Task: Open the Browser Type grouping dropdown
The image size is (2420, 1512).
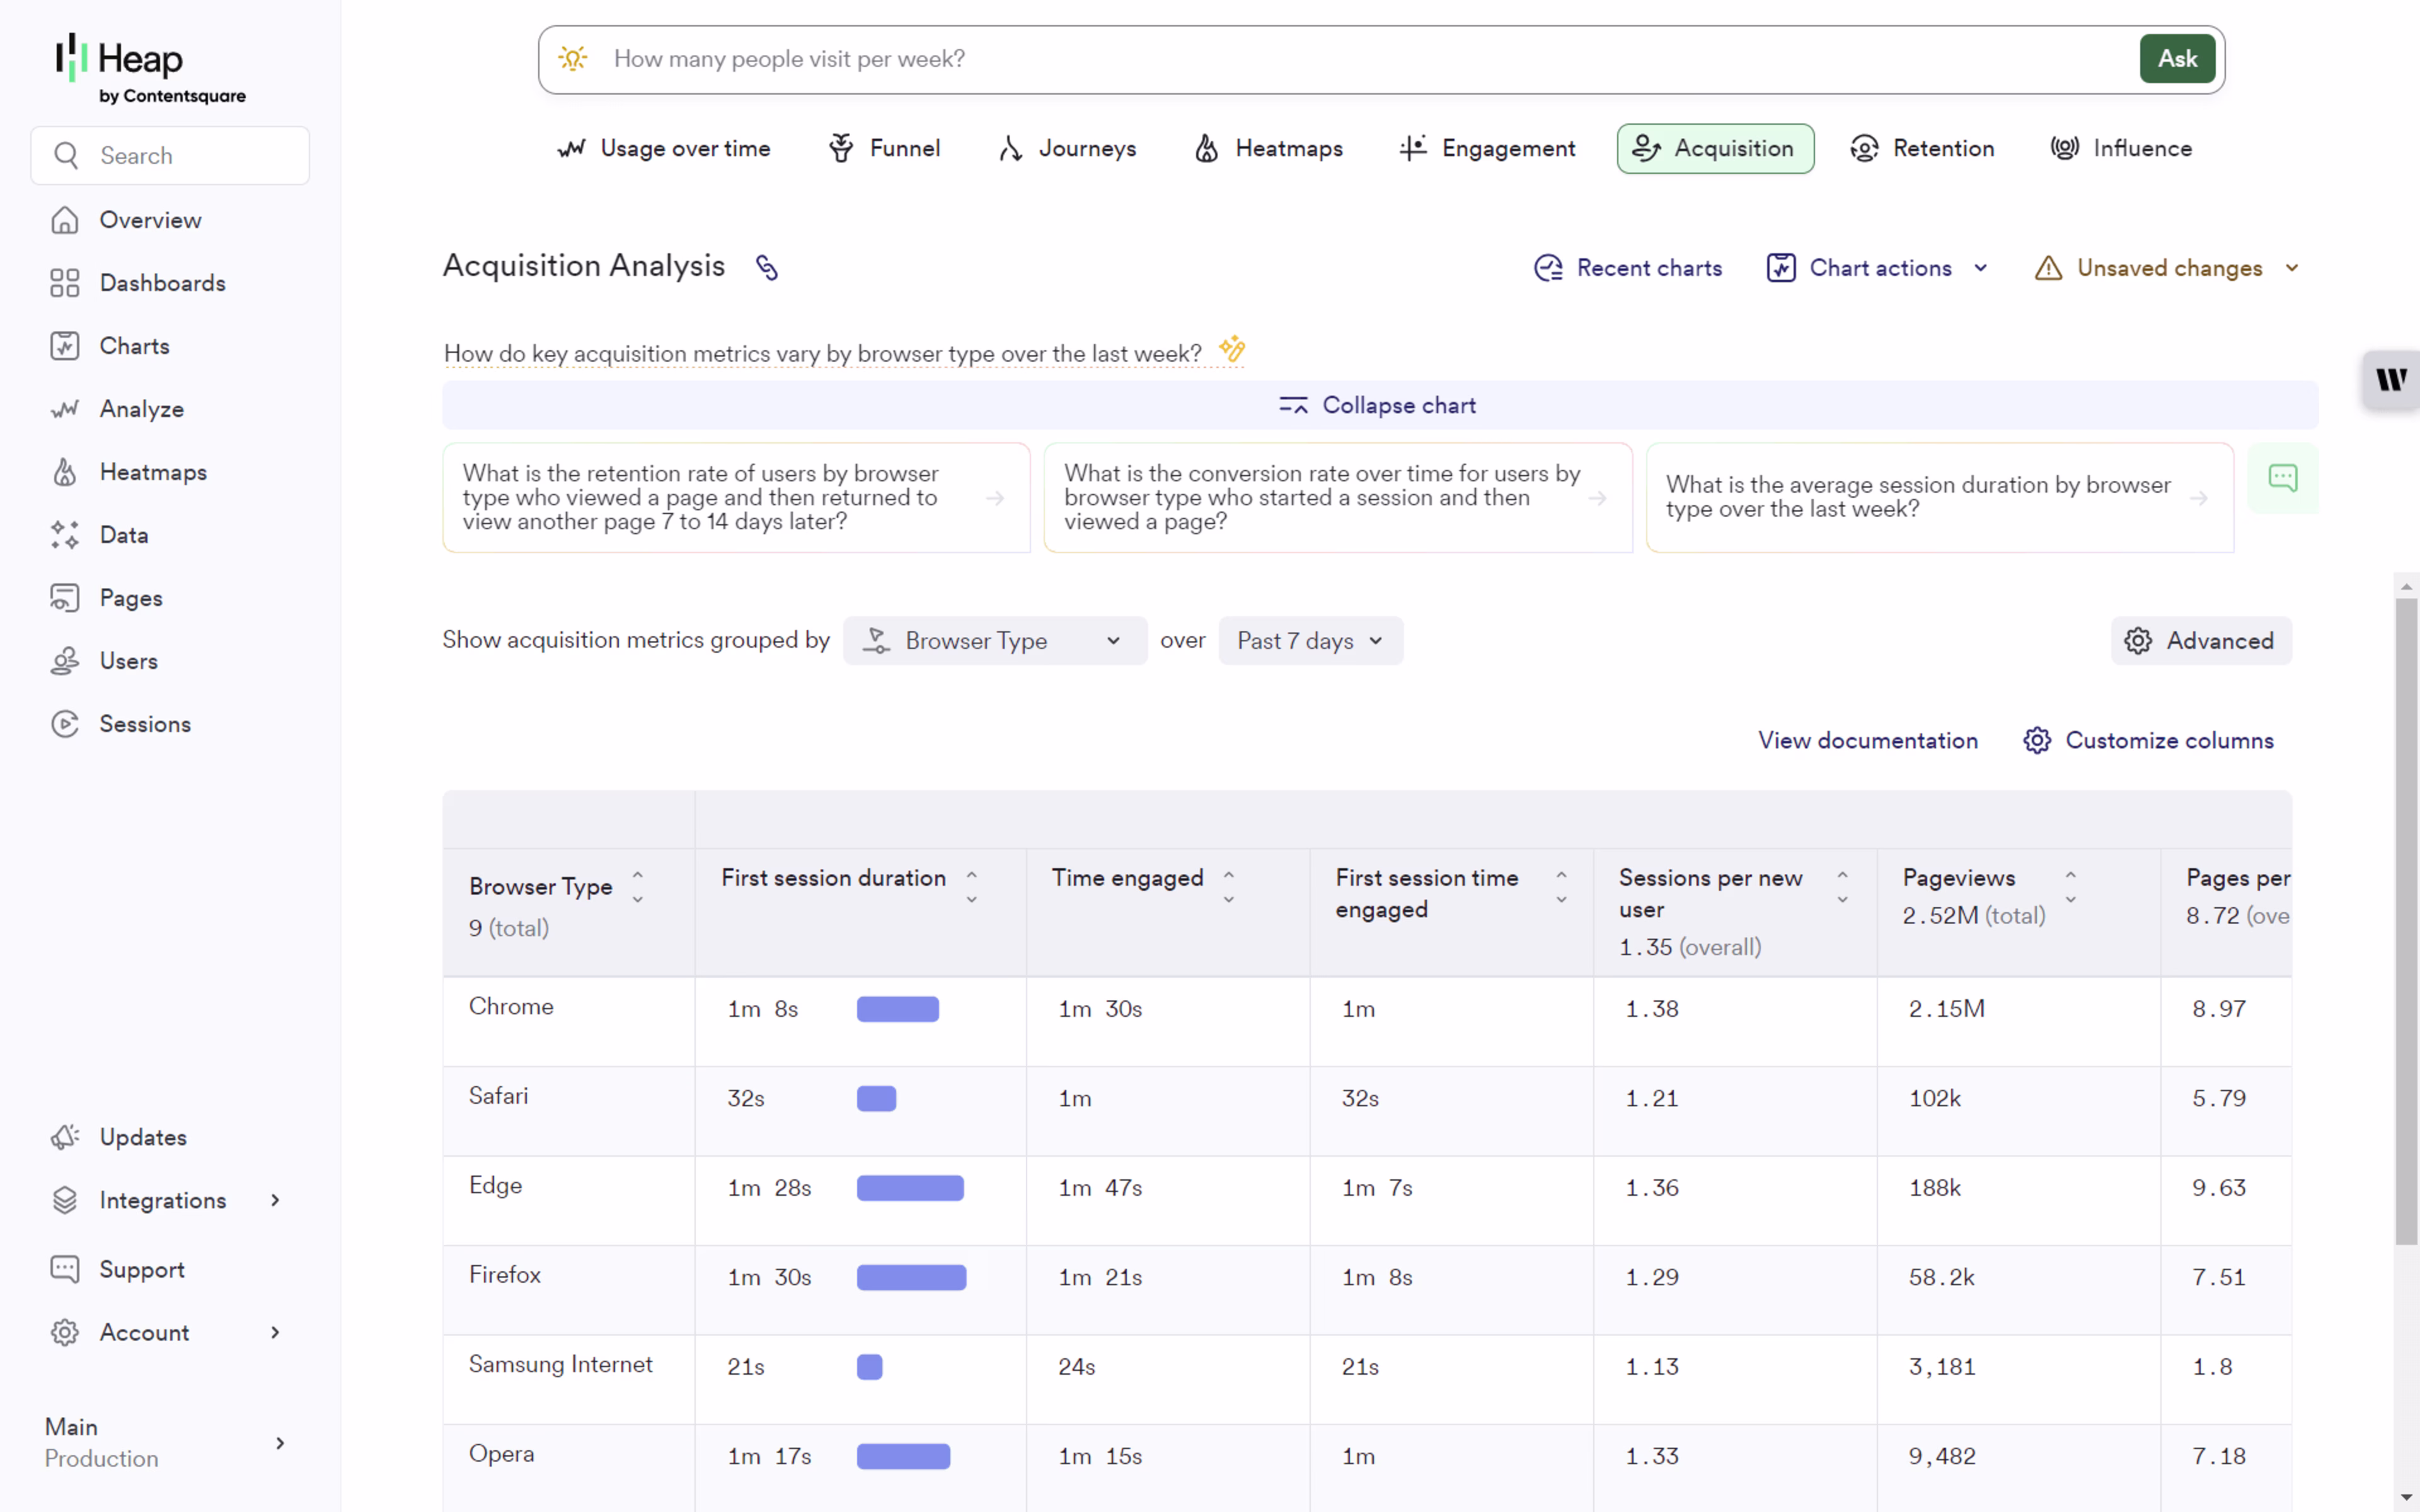Action: click(x=994, y=641)
